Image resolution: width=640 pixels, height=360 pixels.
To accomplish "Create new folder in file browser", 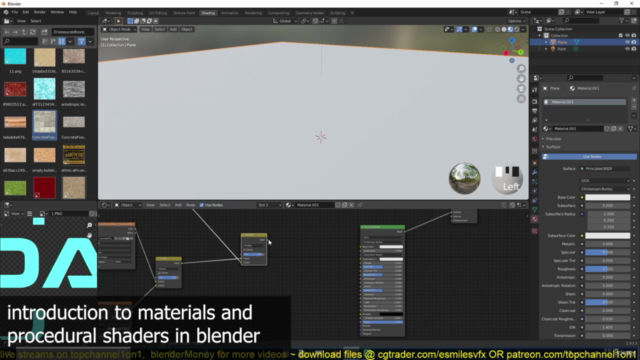I will (x=44, y=32).
